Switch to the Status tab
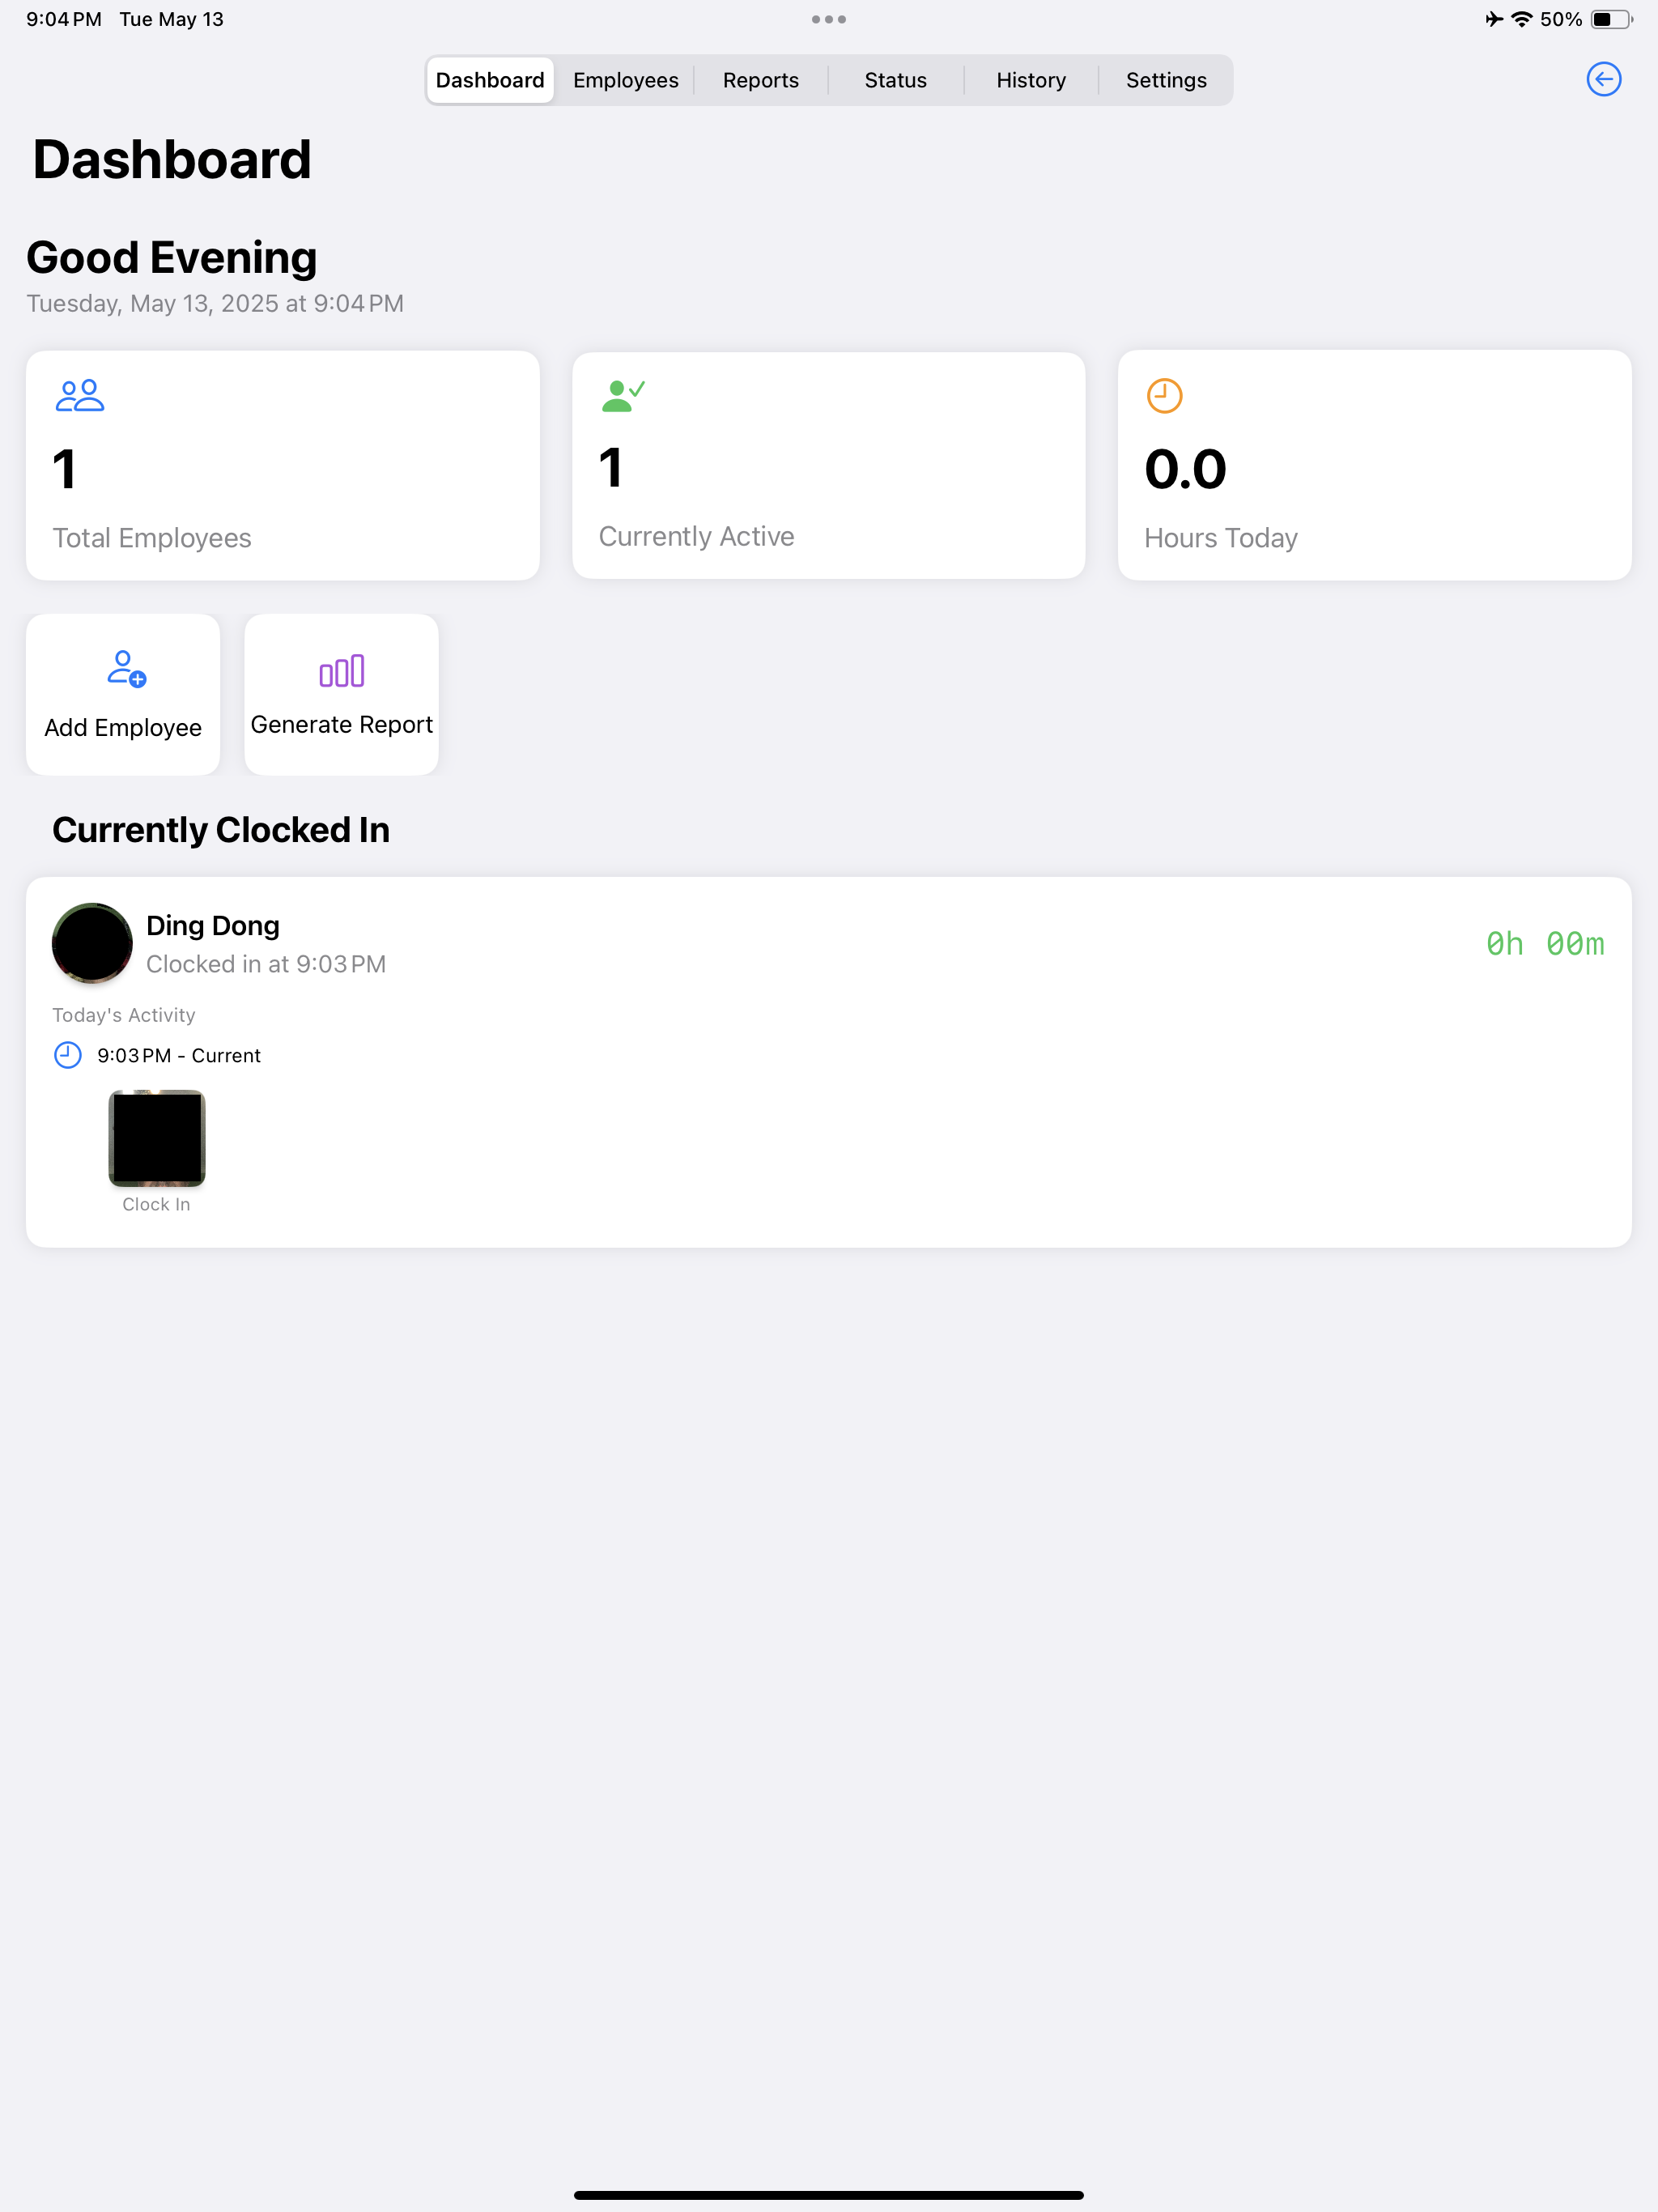 coord(895,80)
